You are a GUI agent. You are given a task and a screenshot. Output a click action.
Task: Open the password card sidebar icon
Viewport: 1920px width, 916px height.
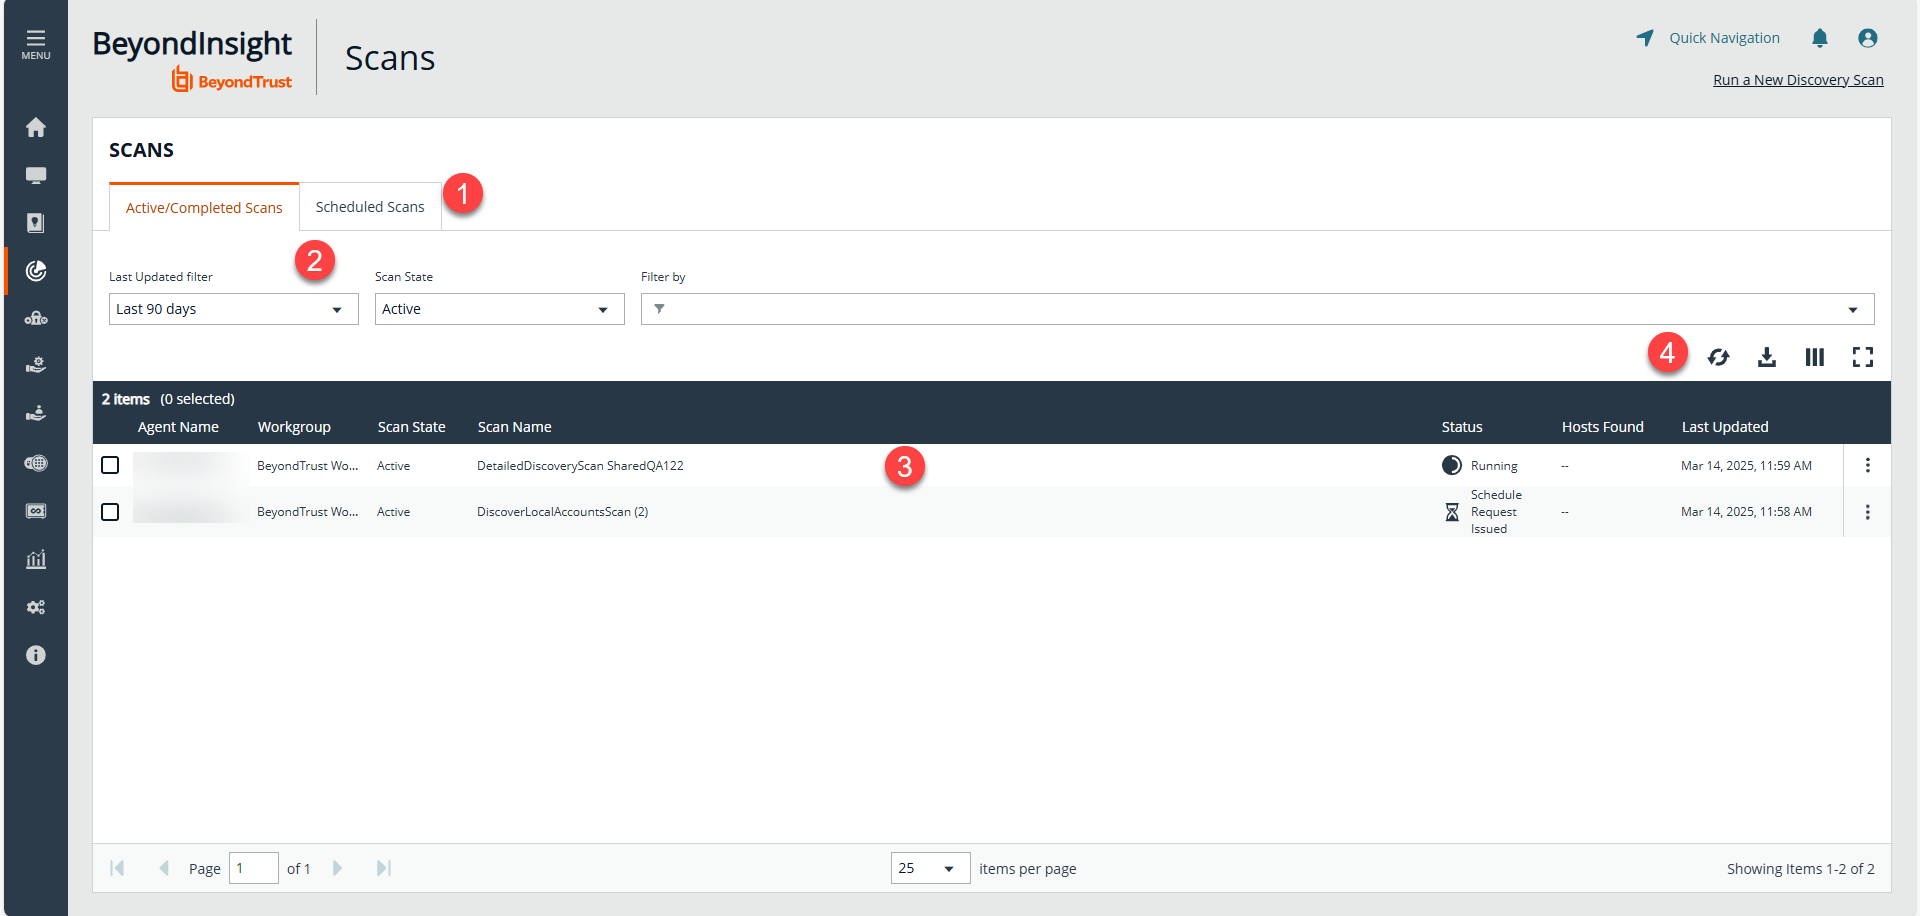36,511
